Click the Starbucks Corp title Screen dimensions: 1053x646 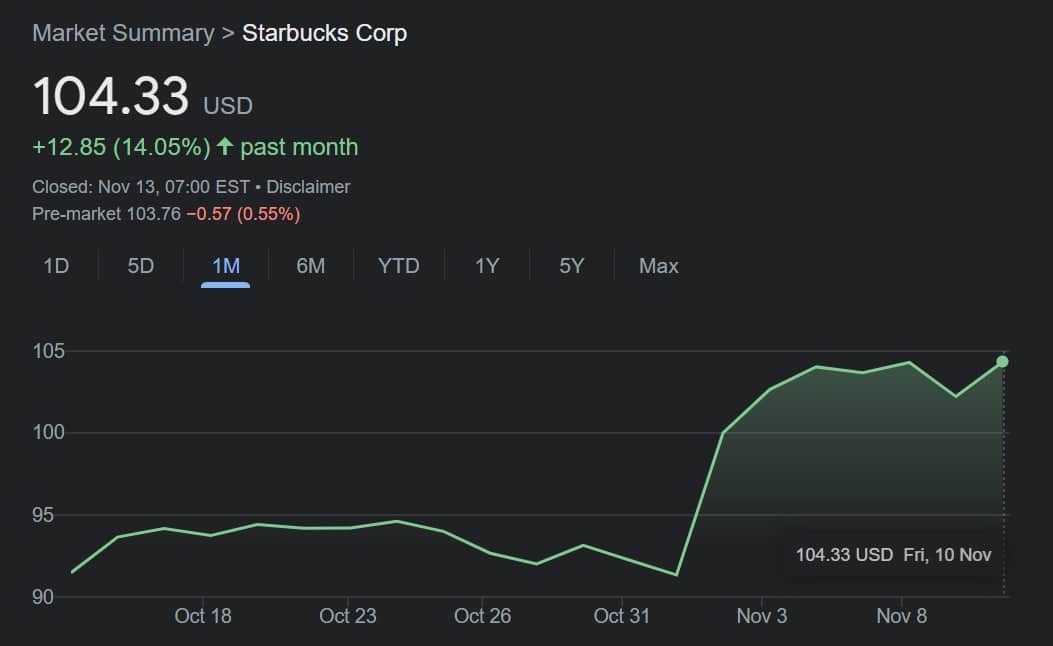click(x=324, y=33)
